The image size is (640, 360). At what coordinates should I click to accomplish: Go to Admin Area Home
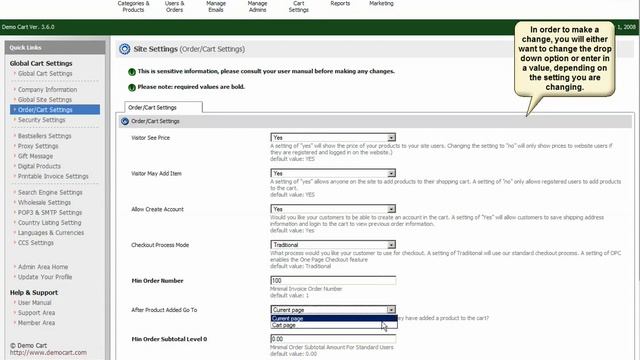click(43, 267)
